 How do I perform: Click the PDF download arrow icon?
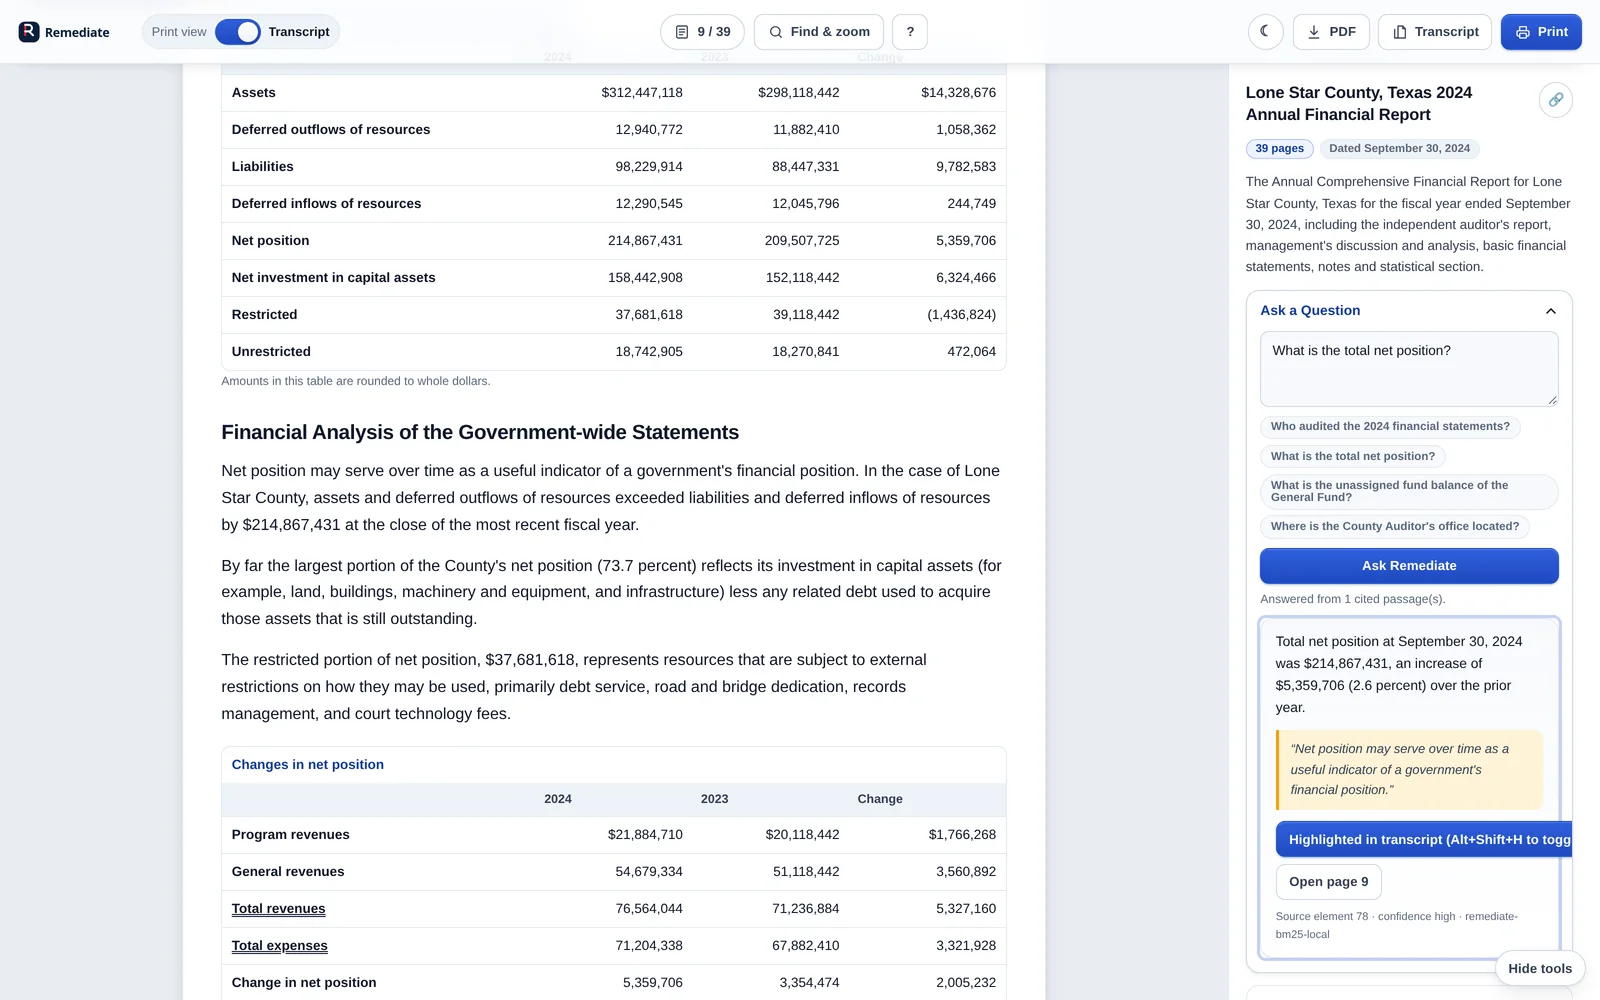point(1314,32)
